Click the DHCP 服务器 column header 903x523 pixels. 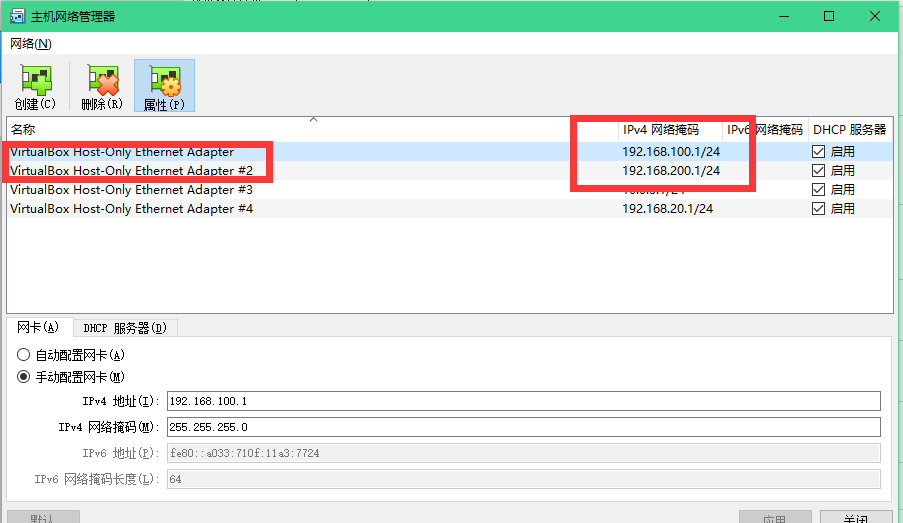point(850,130)
